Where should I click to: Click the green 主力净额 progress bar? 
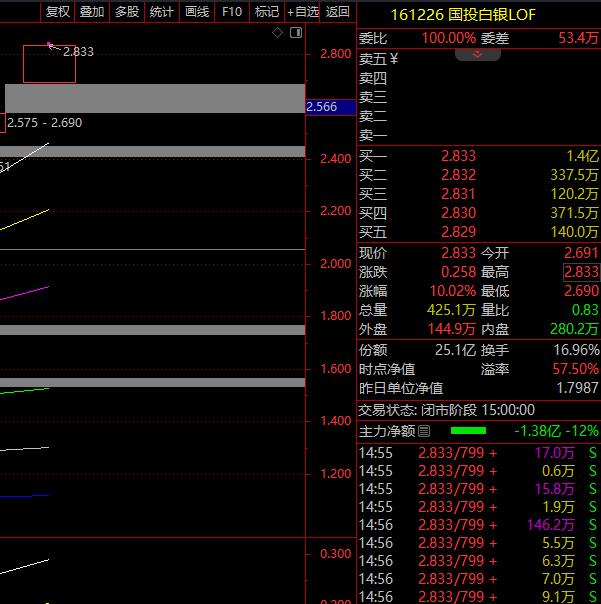468,431
